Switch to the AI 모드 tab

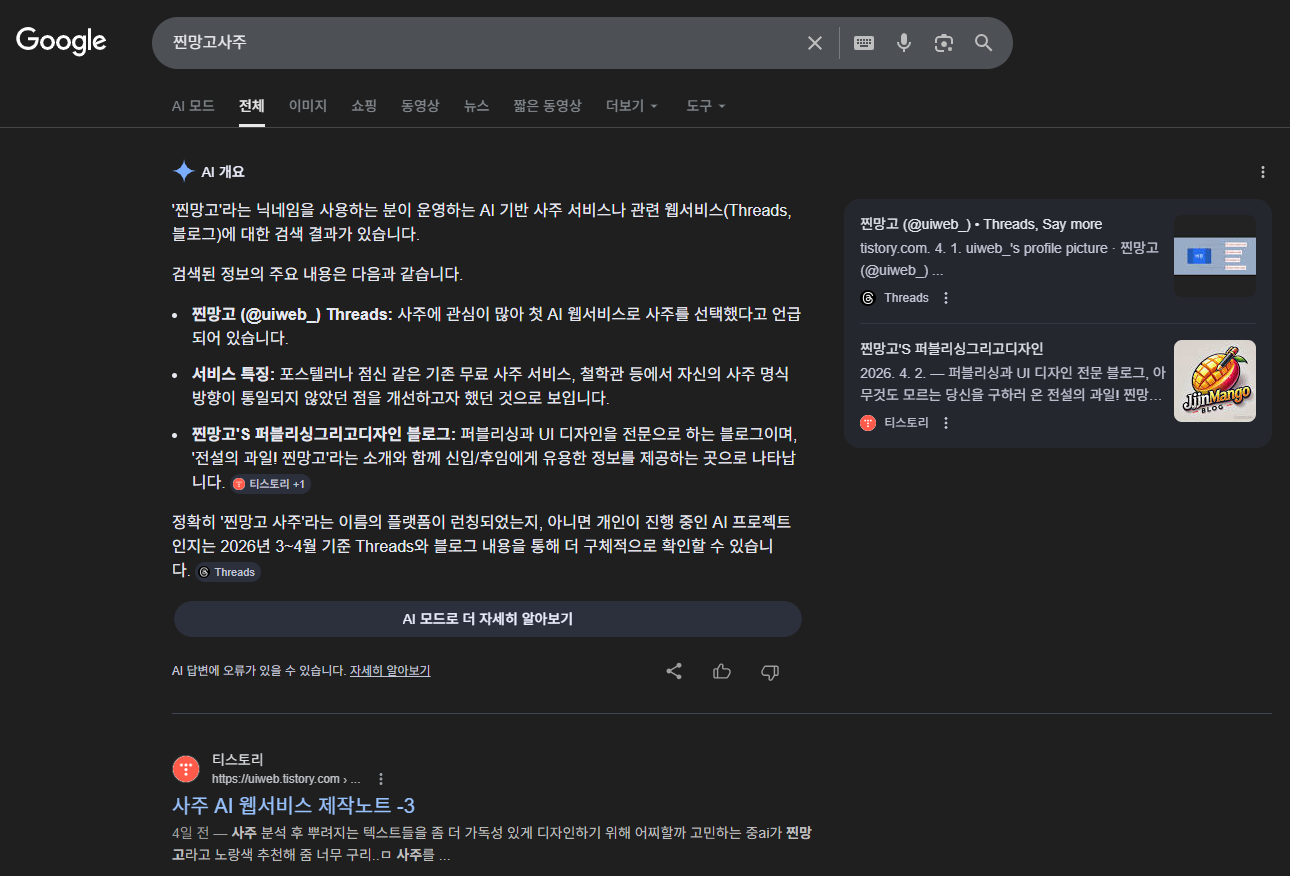point(193,105)
